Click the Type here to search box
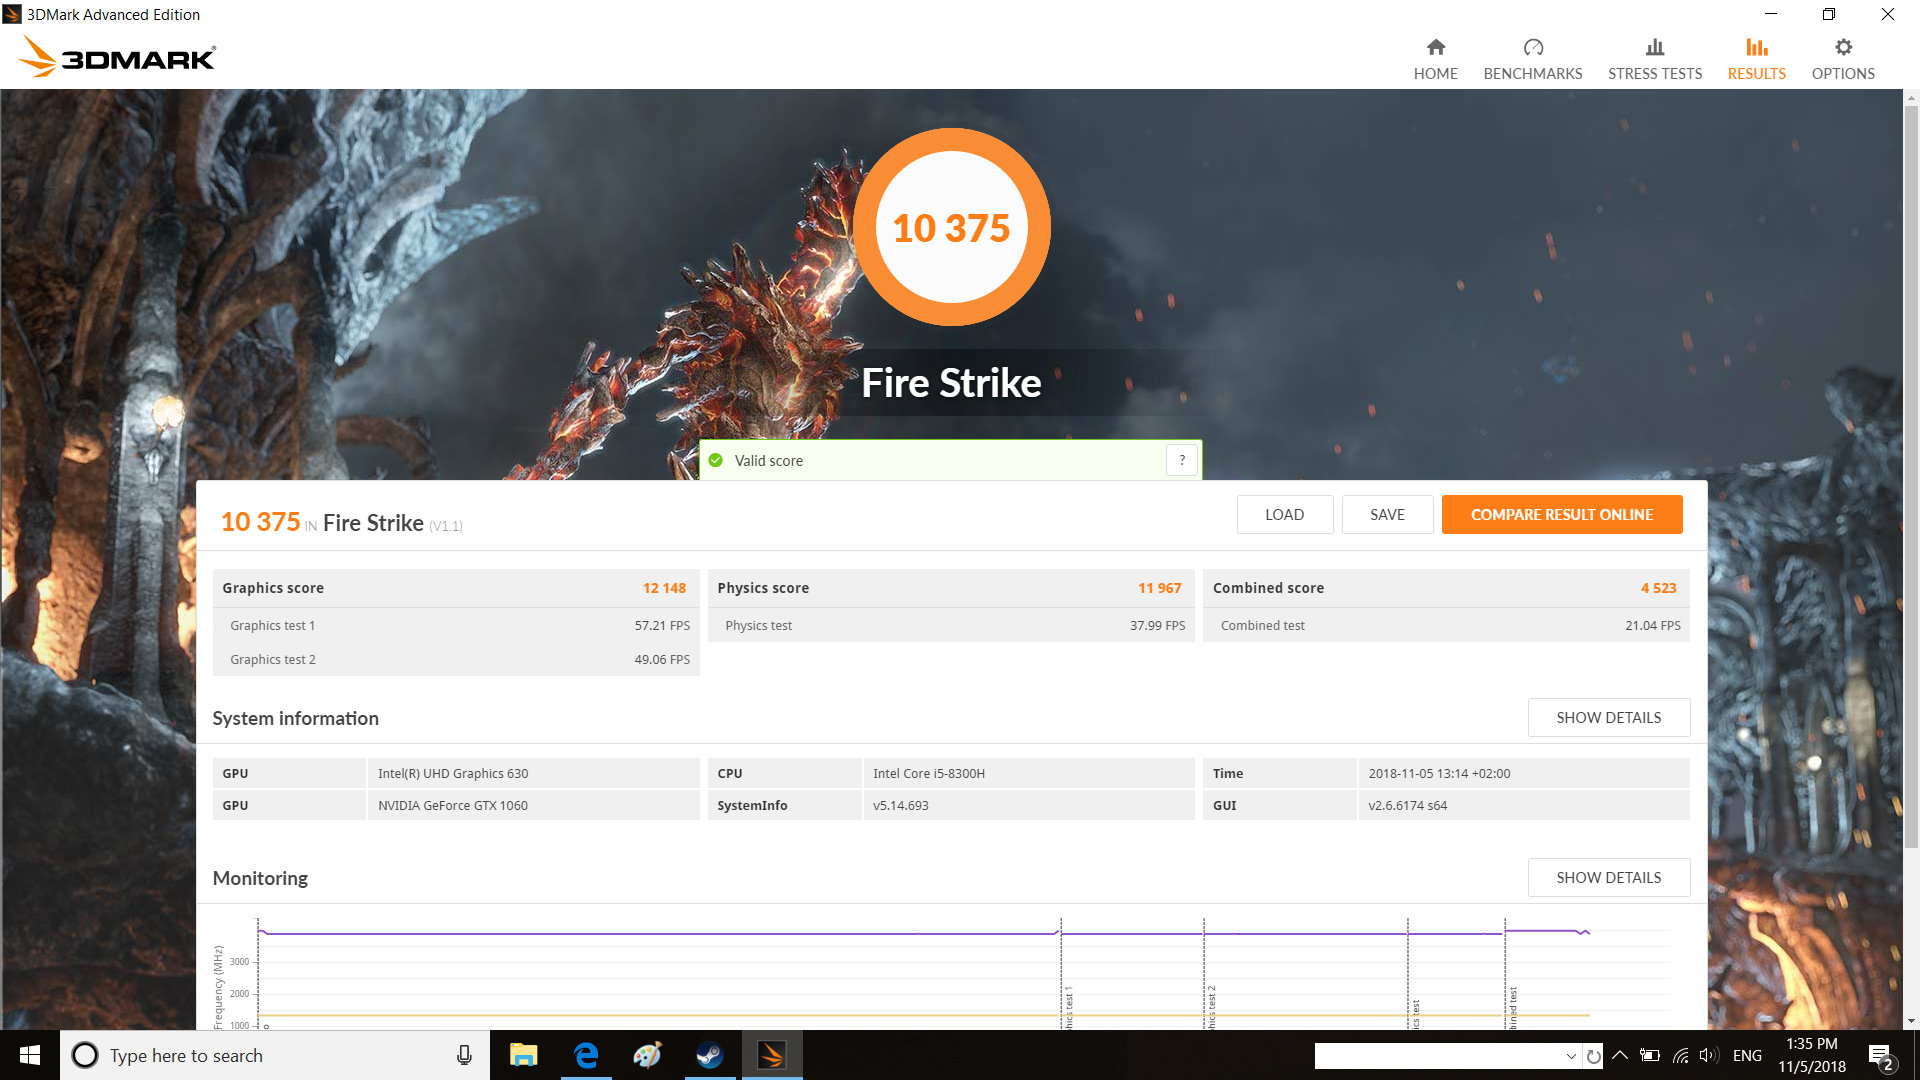 point(275,1055)
